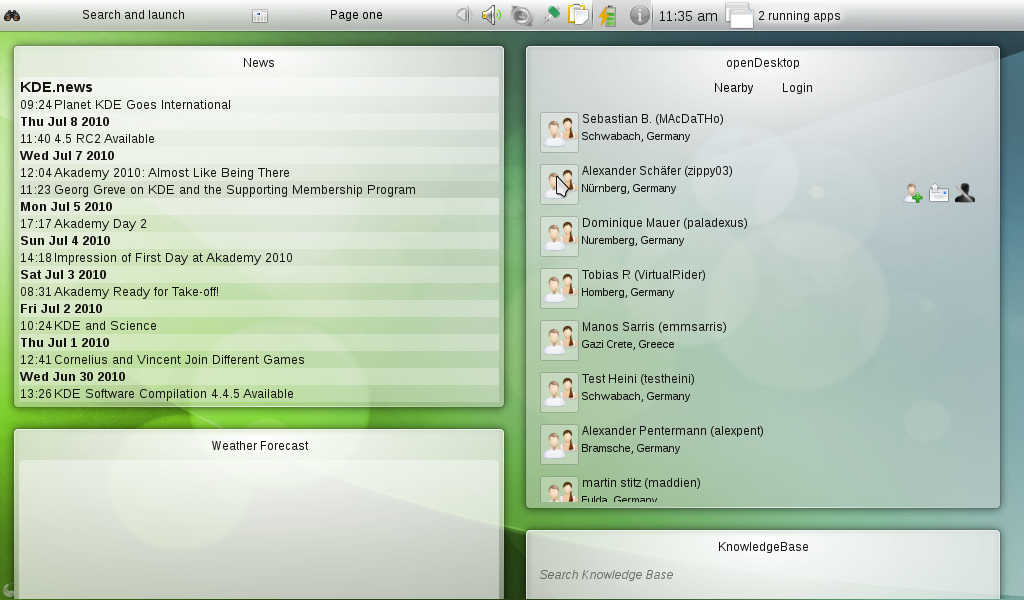This screenshot has width=1024, height=600.
Task: Switch to the Nearby tab in openDesktop
Action: pos(733,88)
